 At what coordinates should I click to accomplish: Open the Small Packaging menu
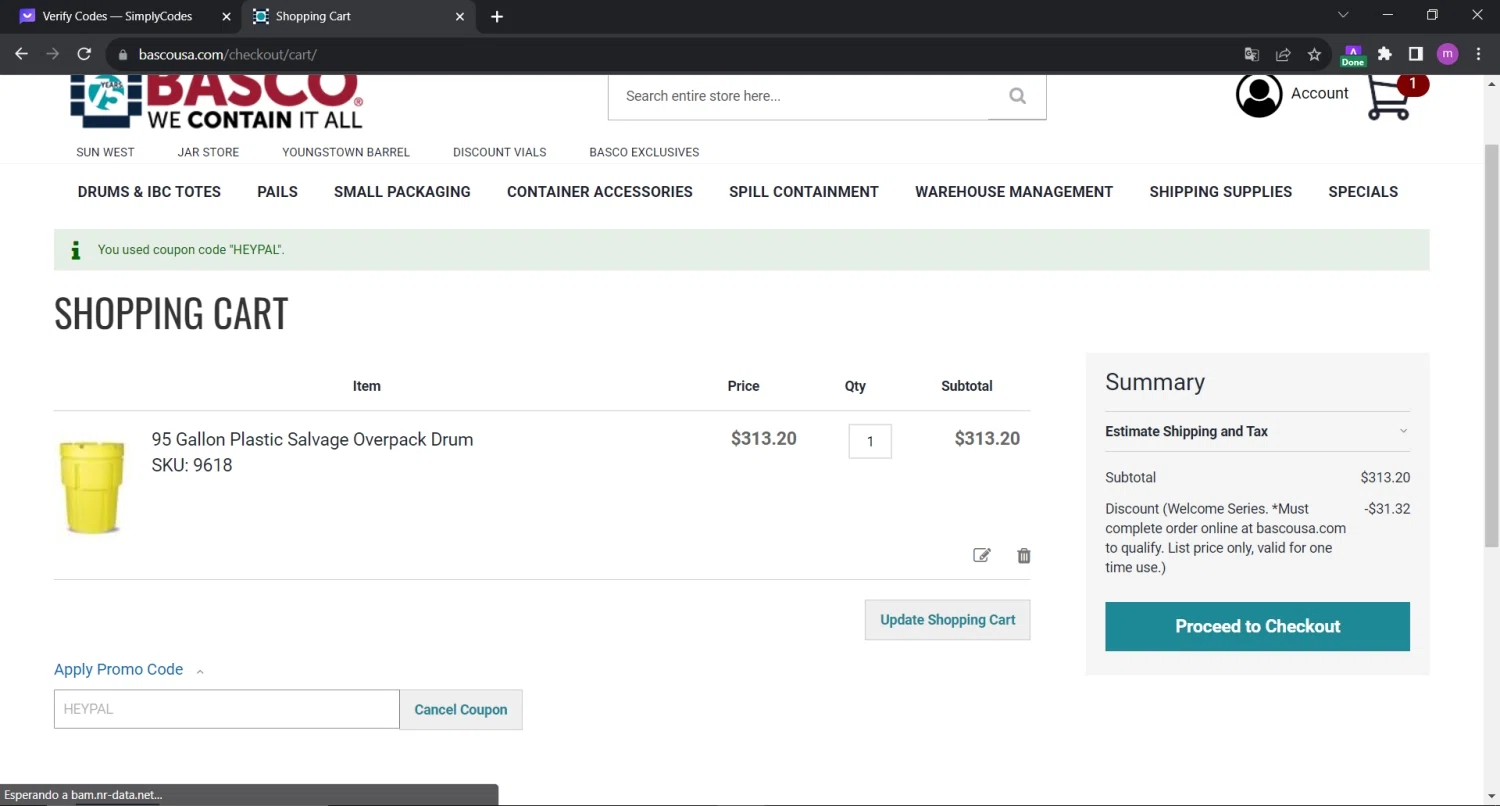(402, 192)
